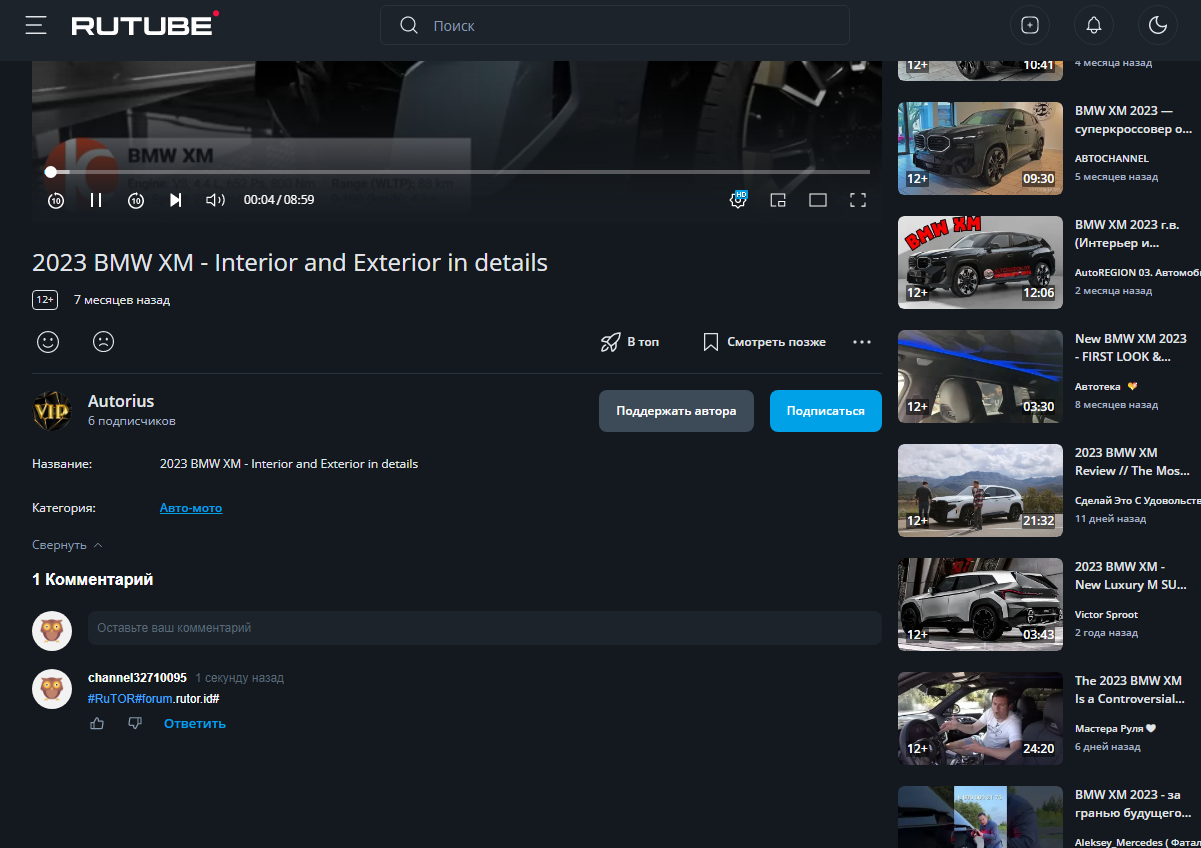Open the upload video icon
Screen dimensions: 1201x848
click(1030, 25)
